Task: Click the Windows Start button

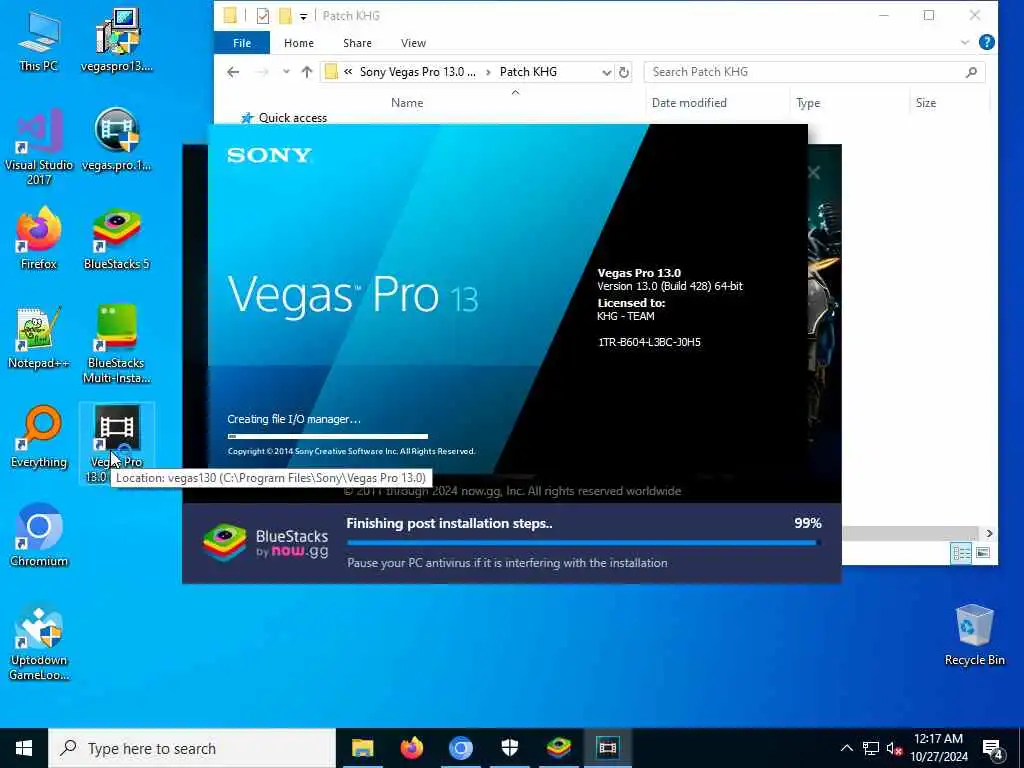Action: 24,748
